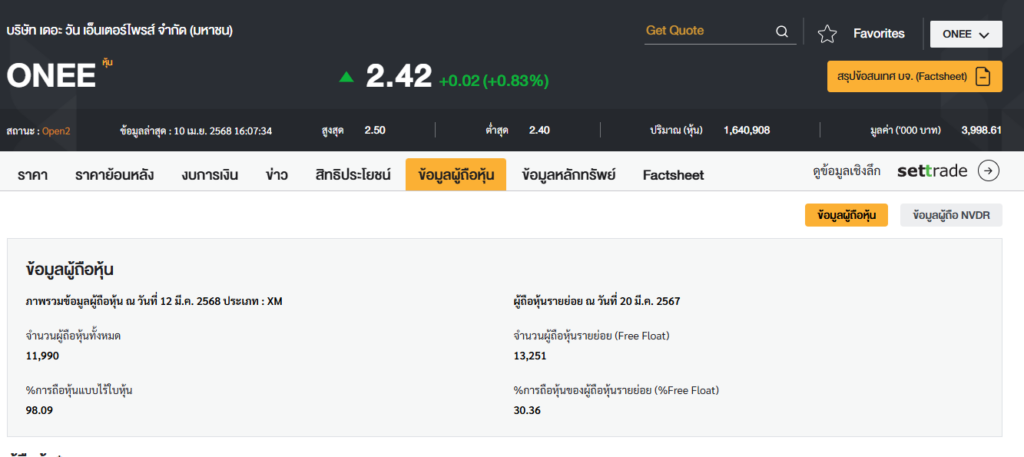The height and width of the screenshot is (457, 1024).
Task: Click the settrade logo
Action: tap(932, 171)
